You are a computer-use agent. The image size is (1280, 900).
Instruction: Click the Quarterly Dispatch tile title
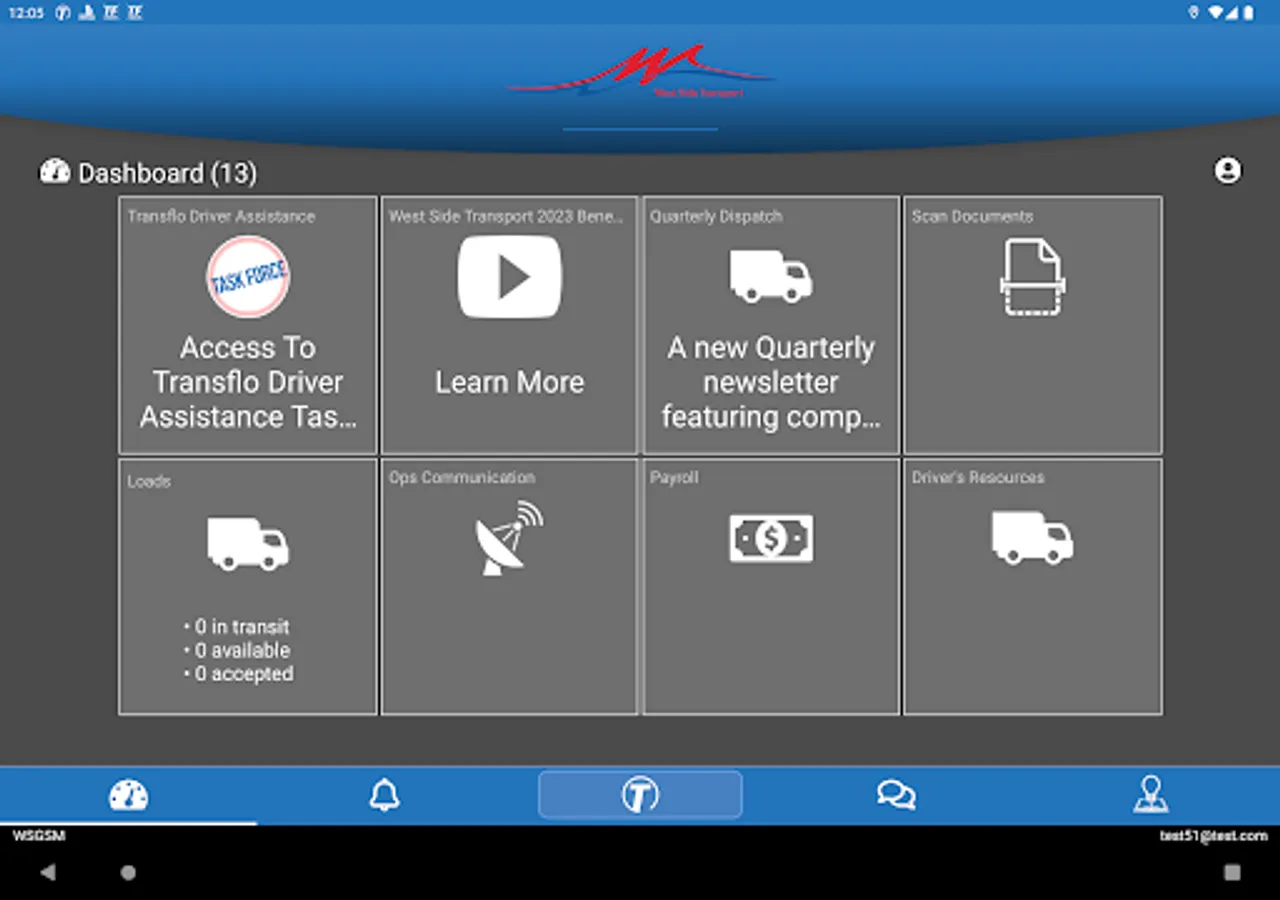716,216
